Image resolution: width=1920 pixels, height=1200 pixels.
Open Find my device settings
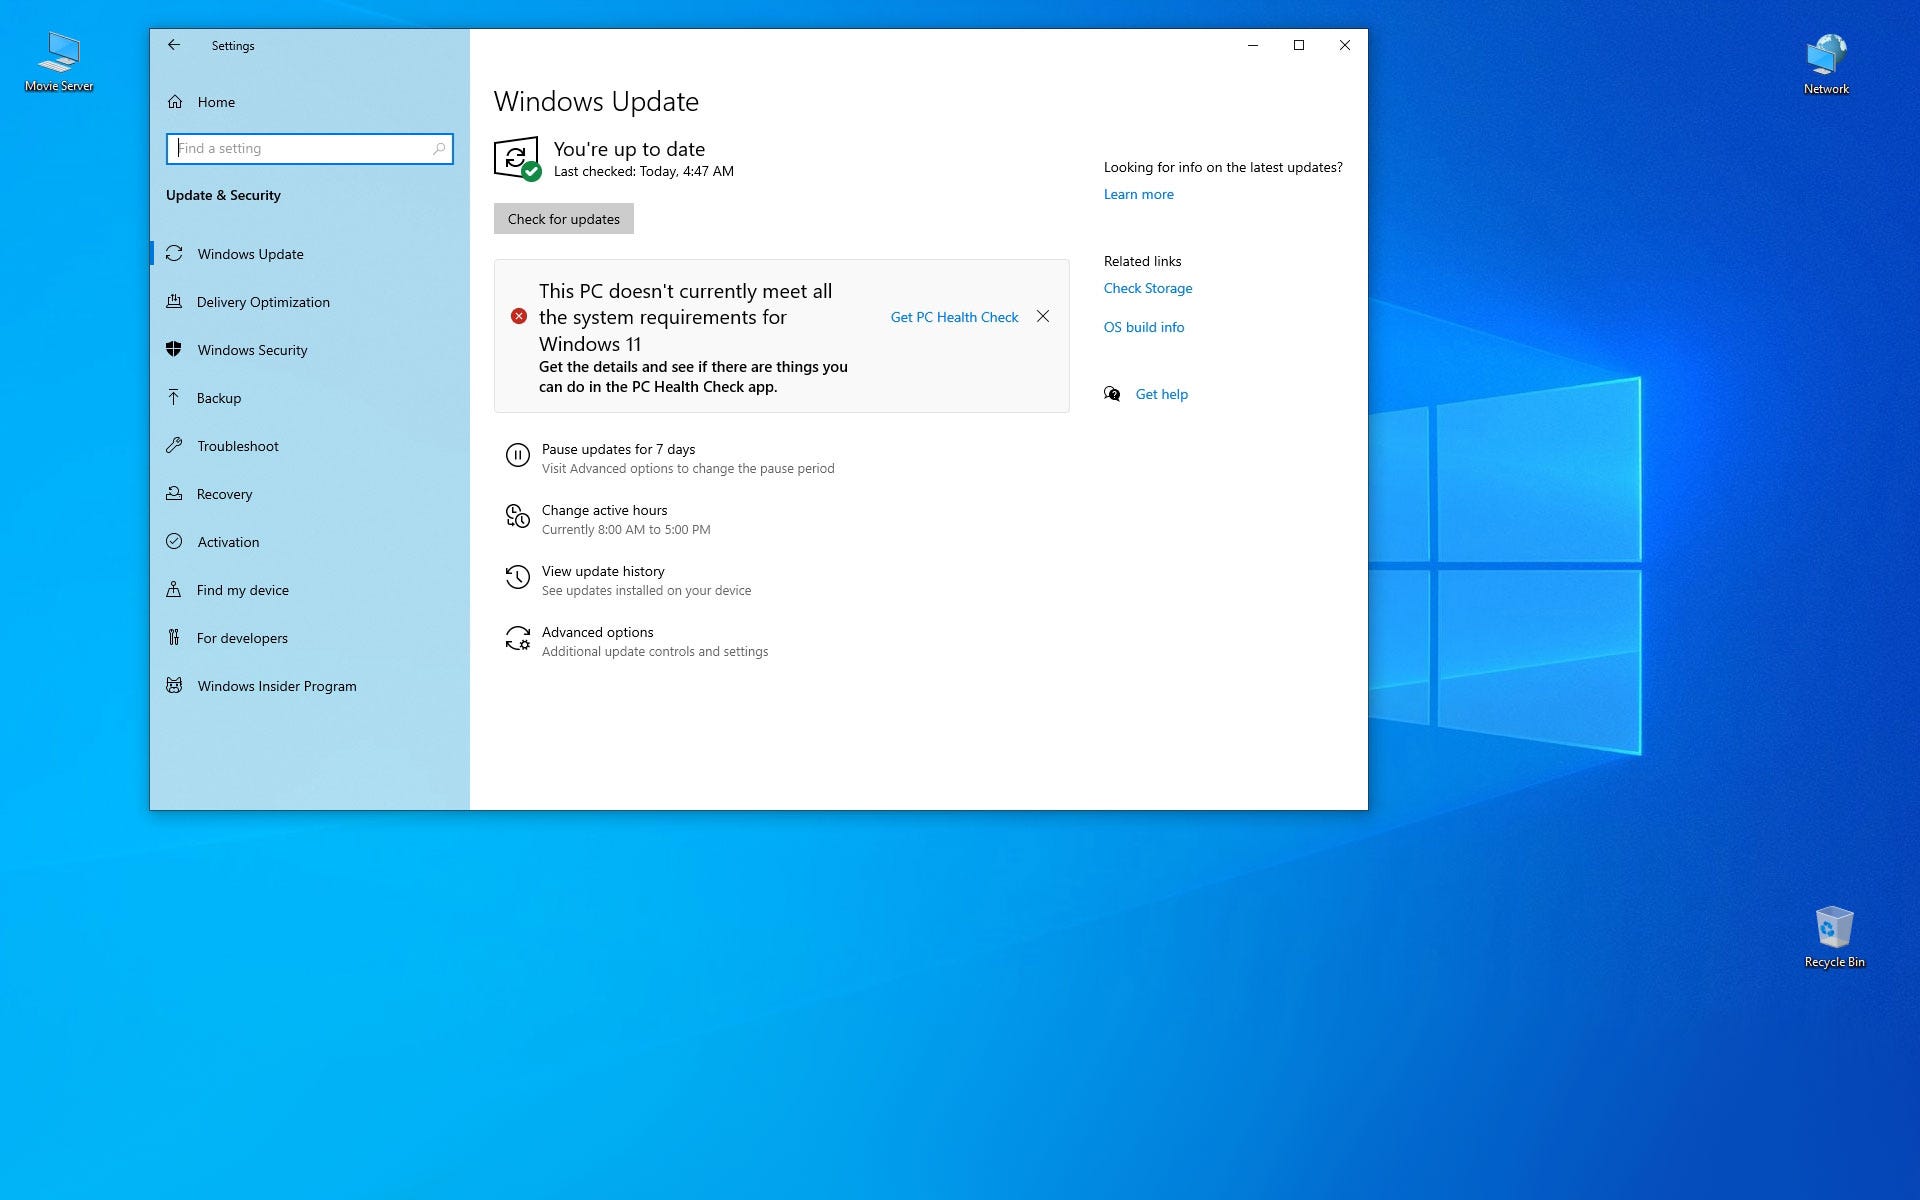pos(310,590)
